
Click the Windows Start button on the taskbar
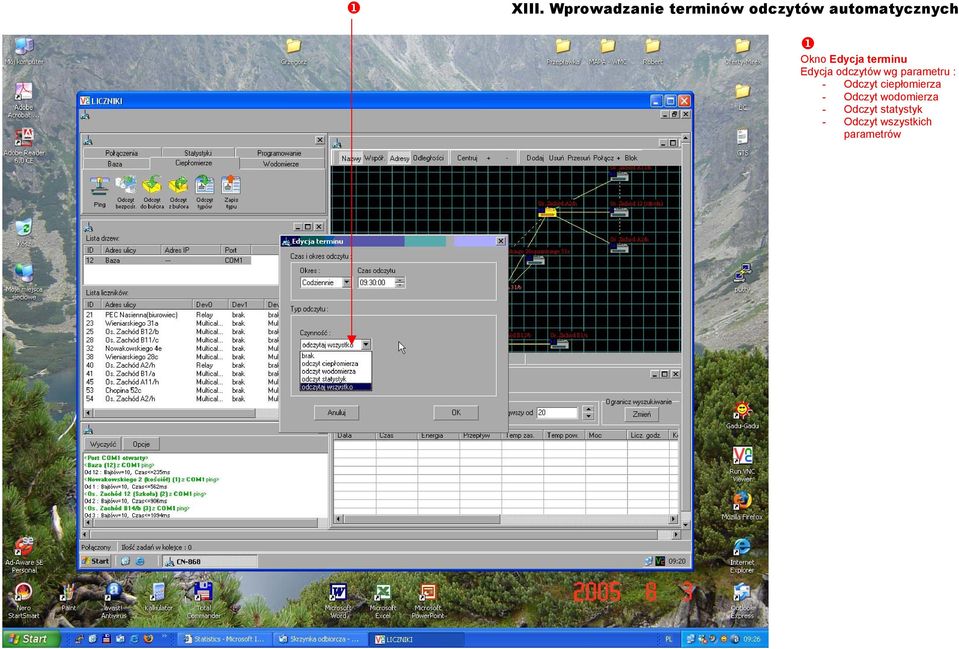pyautogui.click(x=31, y=639)
